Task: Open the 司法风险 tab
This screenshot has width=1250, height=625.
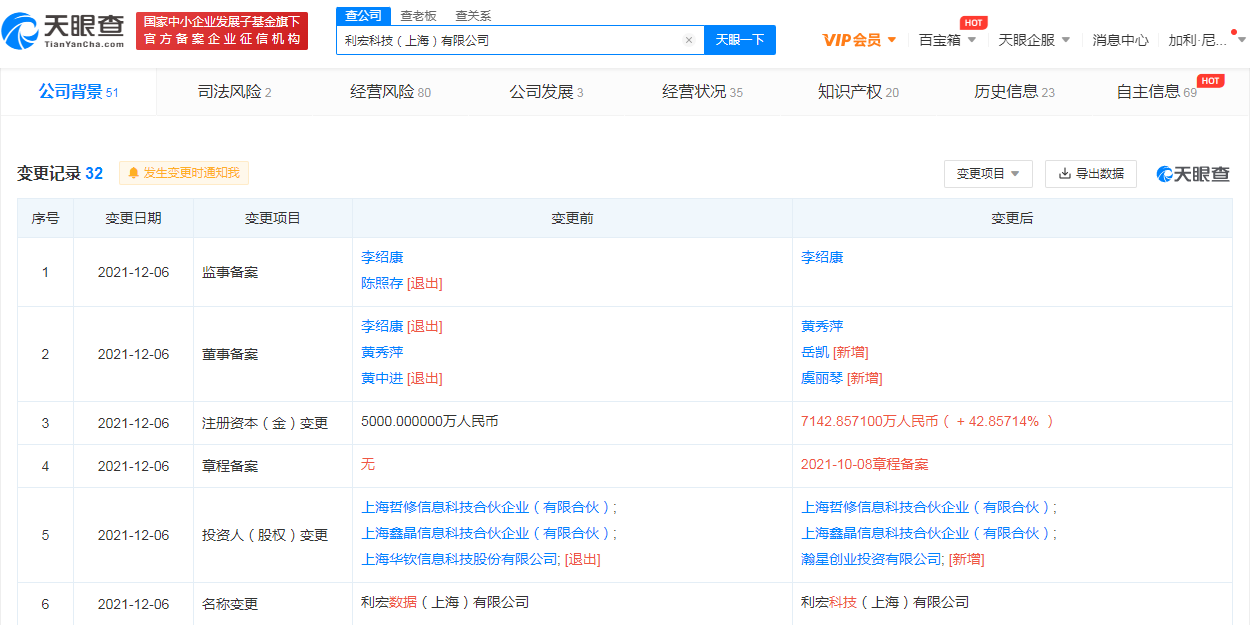Action: 234,92
